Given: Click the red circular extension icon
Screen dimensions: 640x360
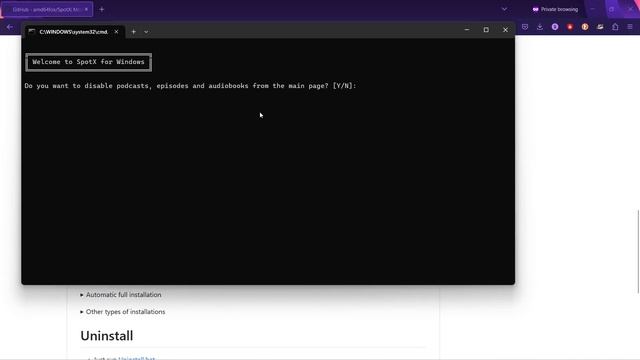Looking at the screenshot, I should tap(570, 27).
